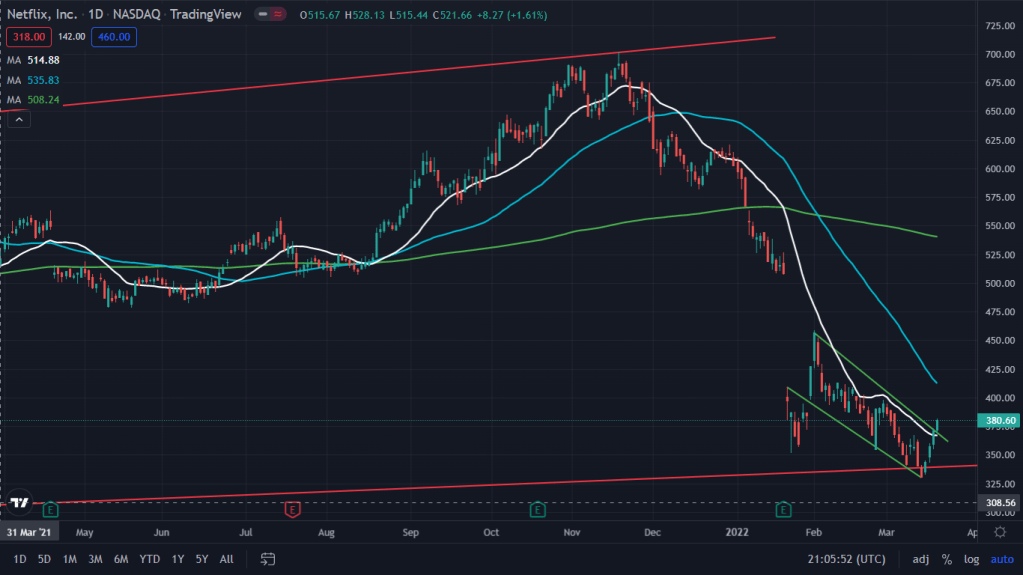The width and height of the screenshot is (1023, 575).
Task: Click the TradingView logo badge
Action: click(x=17, y=502)
